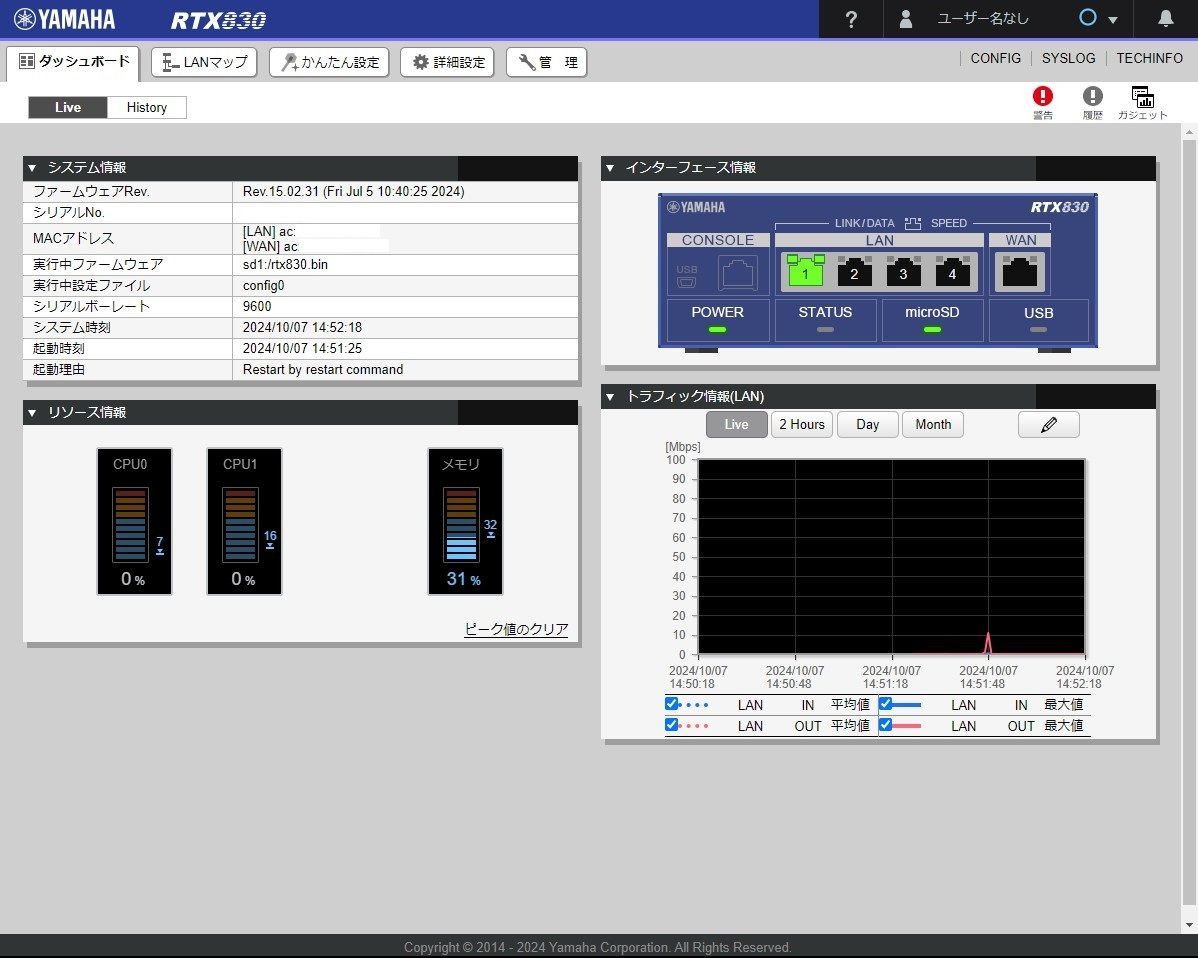1198x958 pixels.
Task: Click the ユーザー名なし user label
Action: click(983, 19)
